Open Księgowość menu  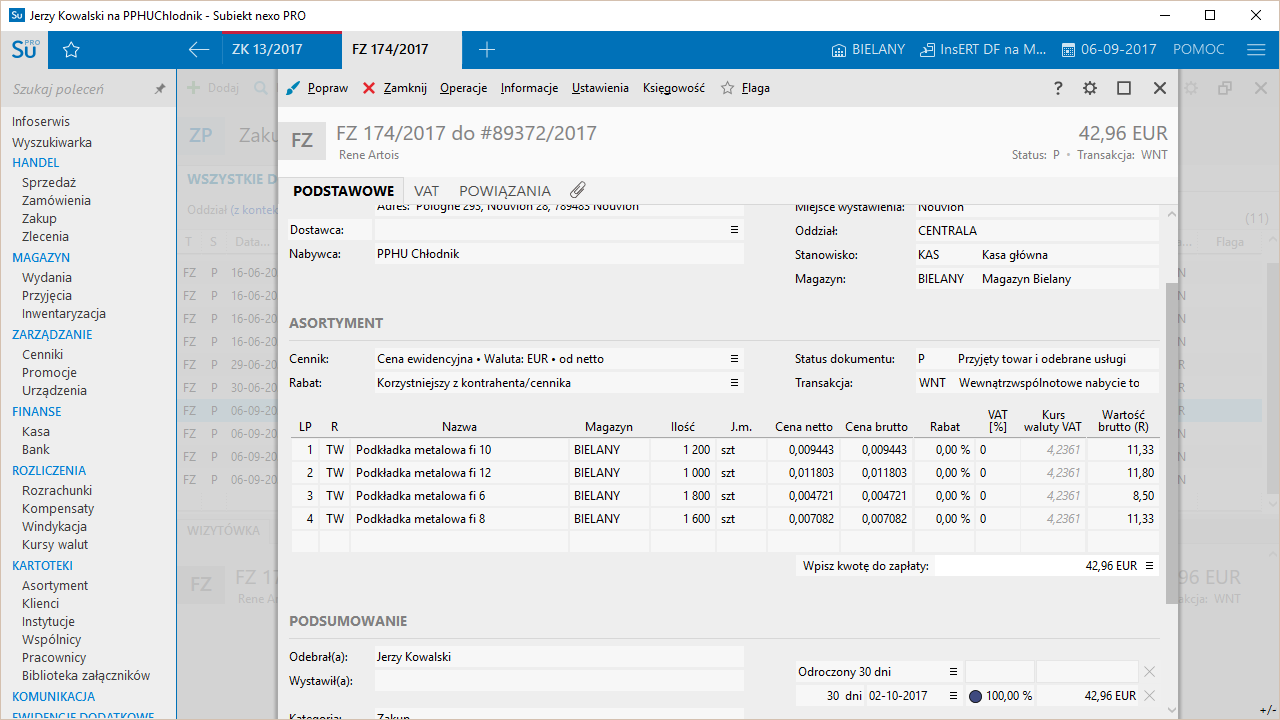(674, 88)
